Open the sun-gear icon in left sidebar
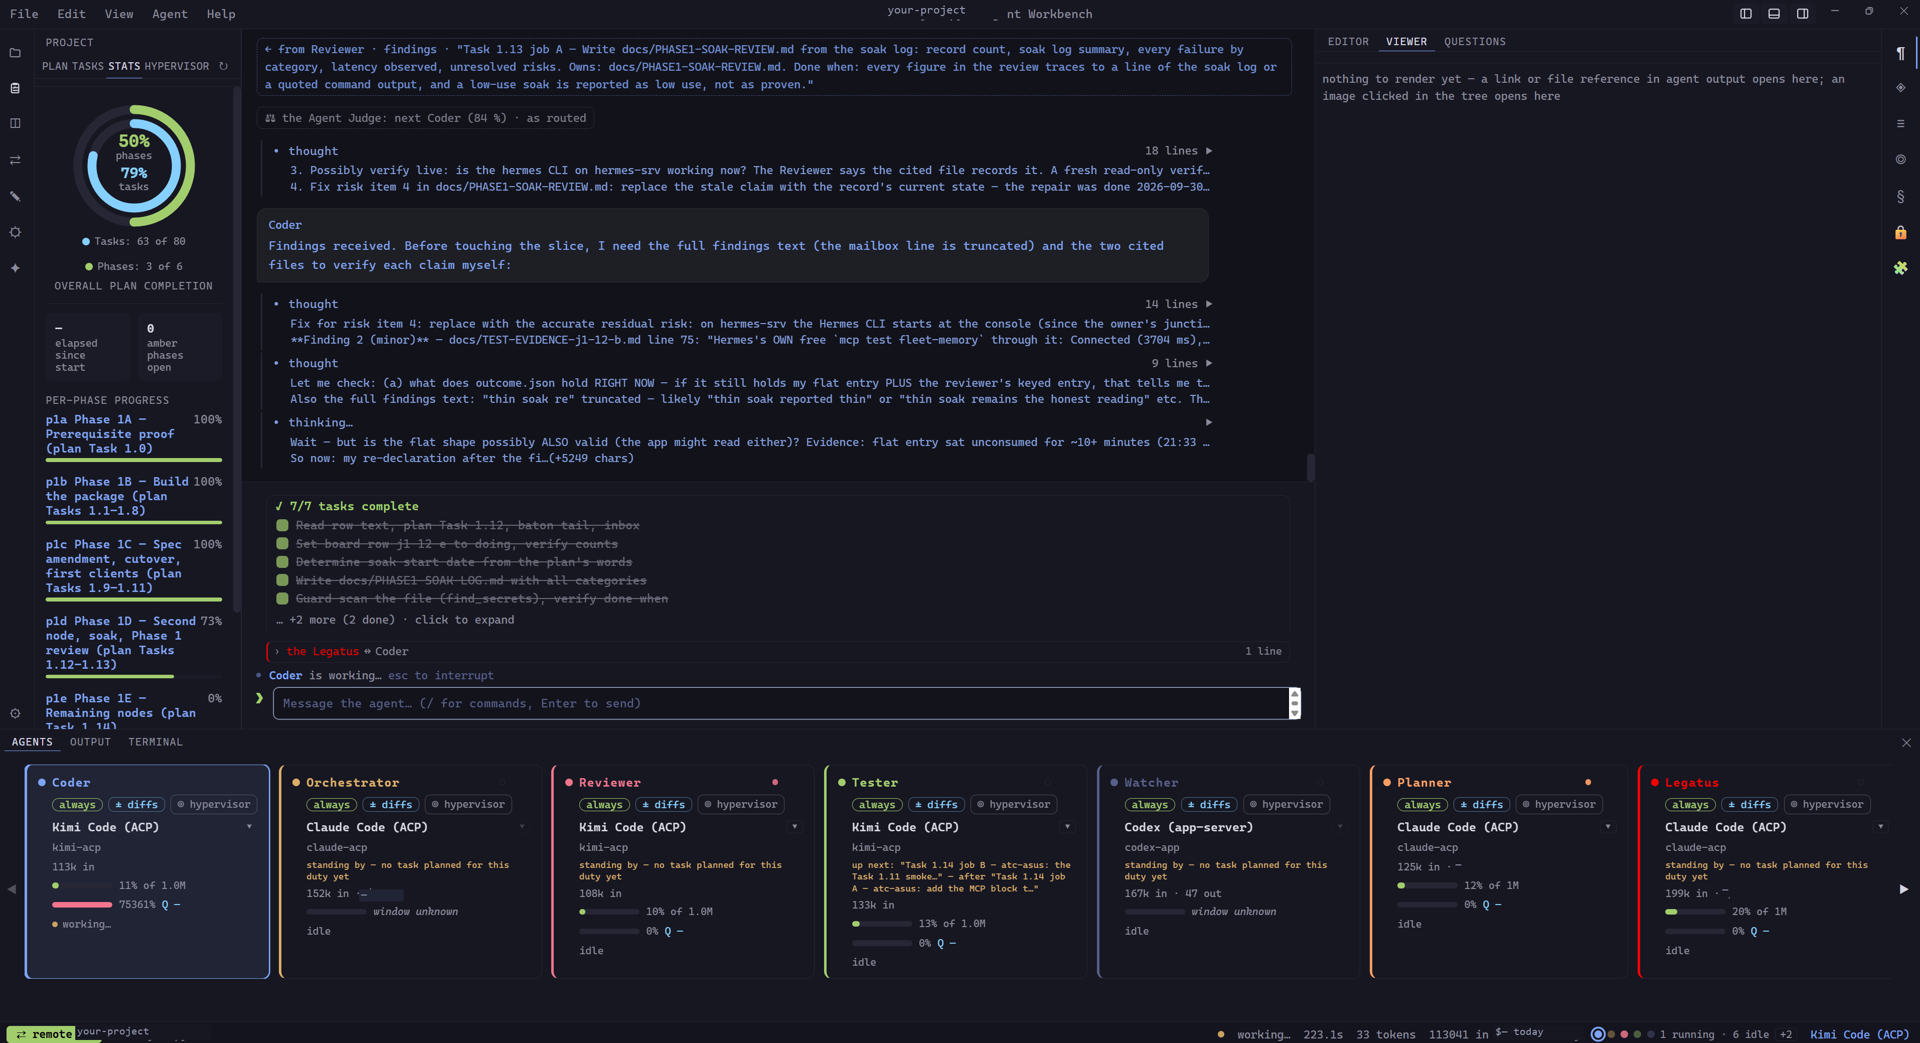This screenshot has height=1043, width=1920. [15, 232]
